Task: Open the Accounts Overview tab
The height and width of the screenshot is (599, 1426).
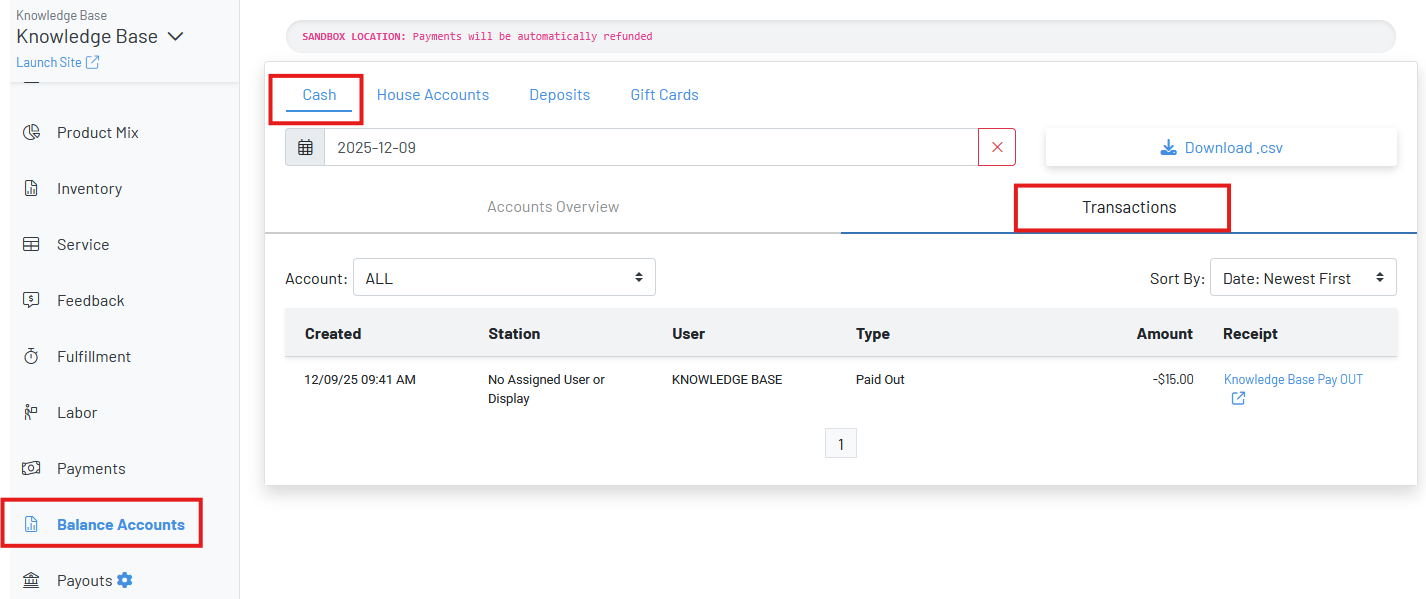Action: [x=553, y=207]
